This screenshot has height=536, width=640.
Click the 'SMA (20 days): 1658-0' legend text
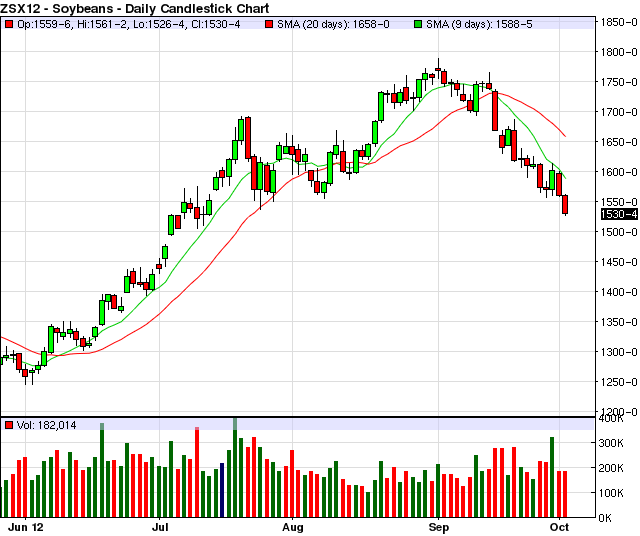point(333,24)
